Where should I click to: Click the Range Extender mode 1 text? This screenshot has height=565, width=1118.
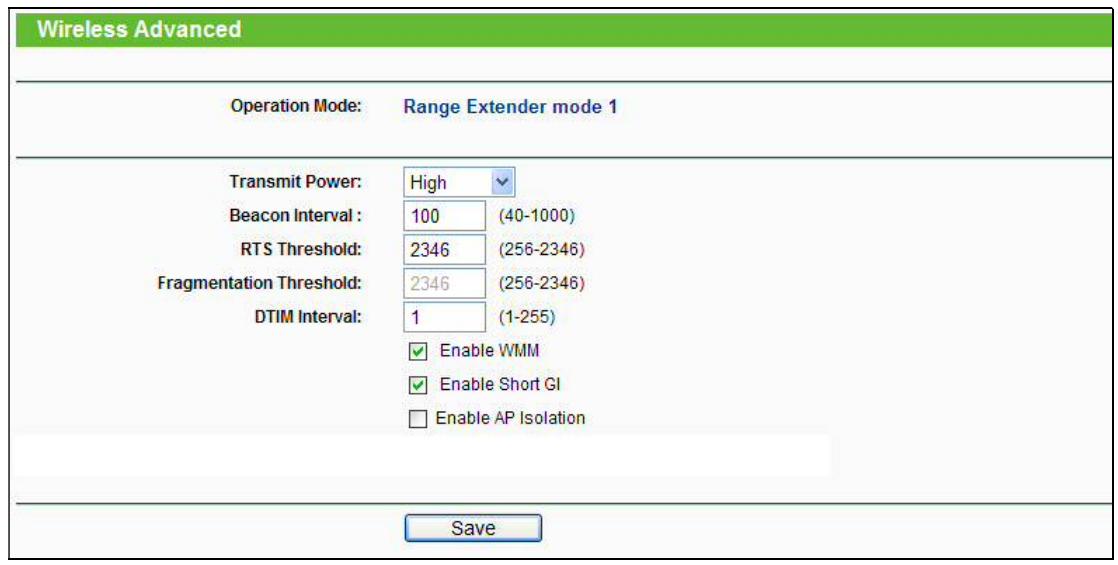pos(510,106)
